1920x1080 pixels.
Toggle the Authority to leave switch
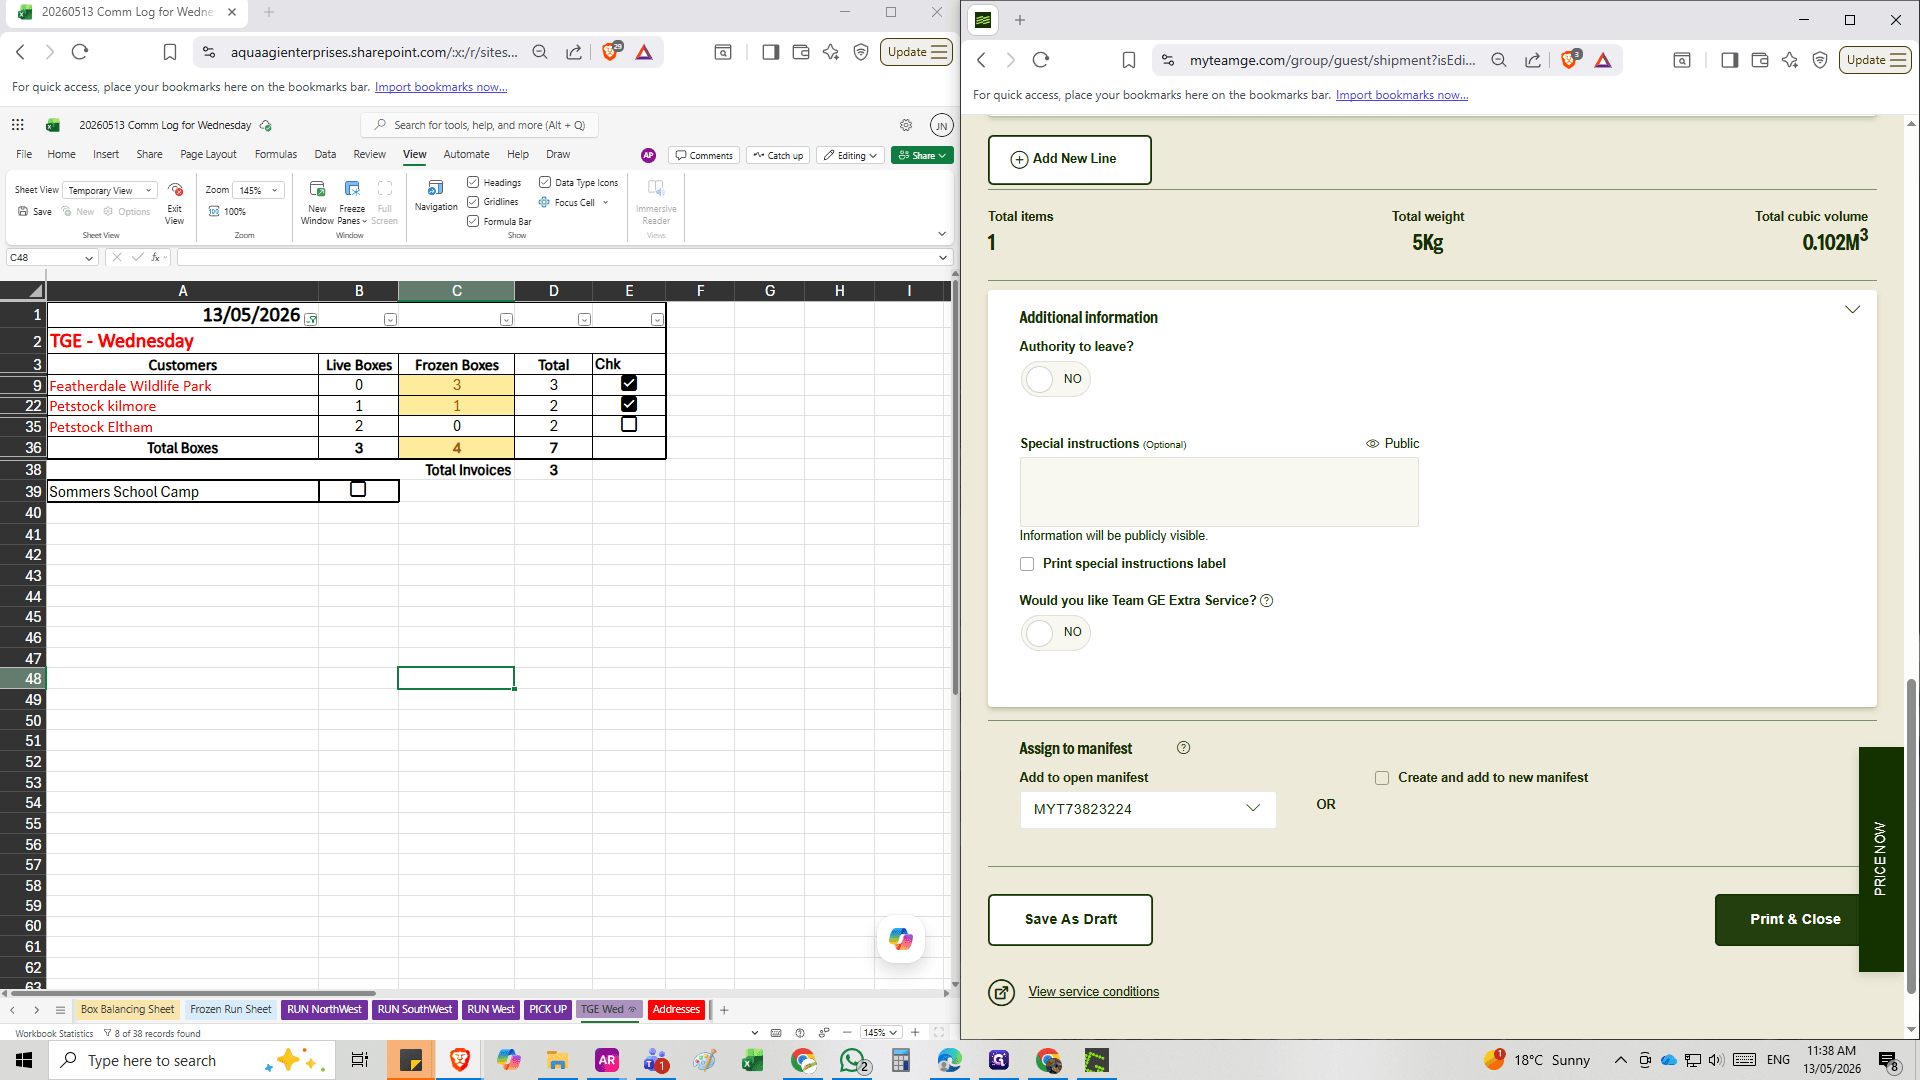tap(1055, 379)
